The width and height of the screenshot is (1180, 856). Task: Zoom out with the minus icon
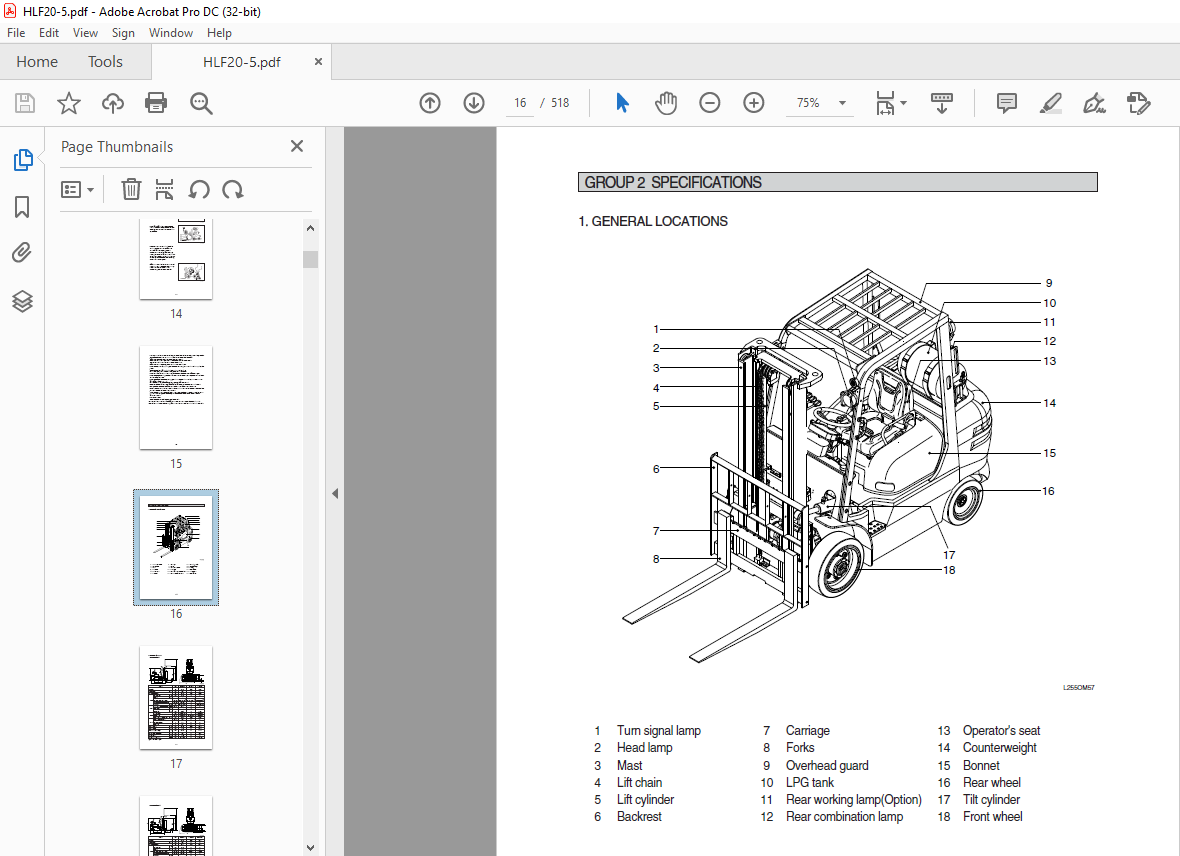[710, 103]
